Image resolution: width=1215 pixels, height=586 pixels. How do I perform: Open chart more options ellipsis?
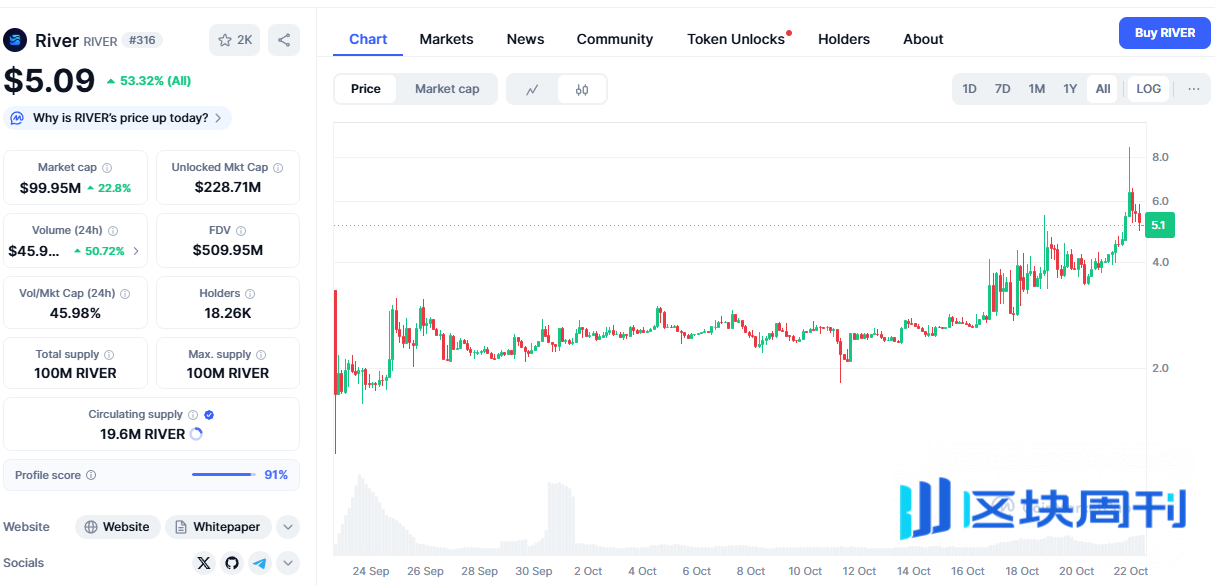point(1193,89)
